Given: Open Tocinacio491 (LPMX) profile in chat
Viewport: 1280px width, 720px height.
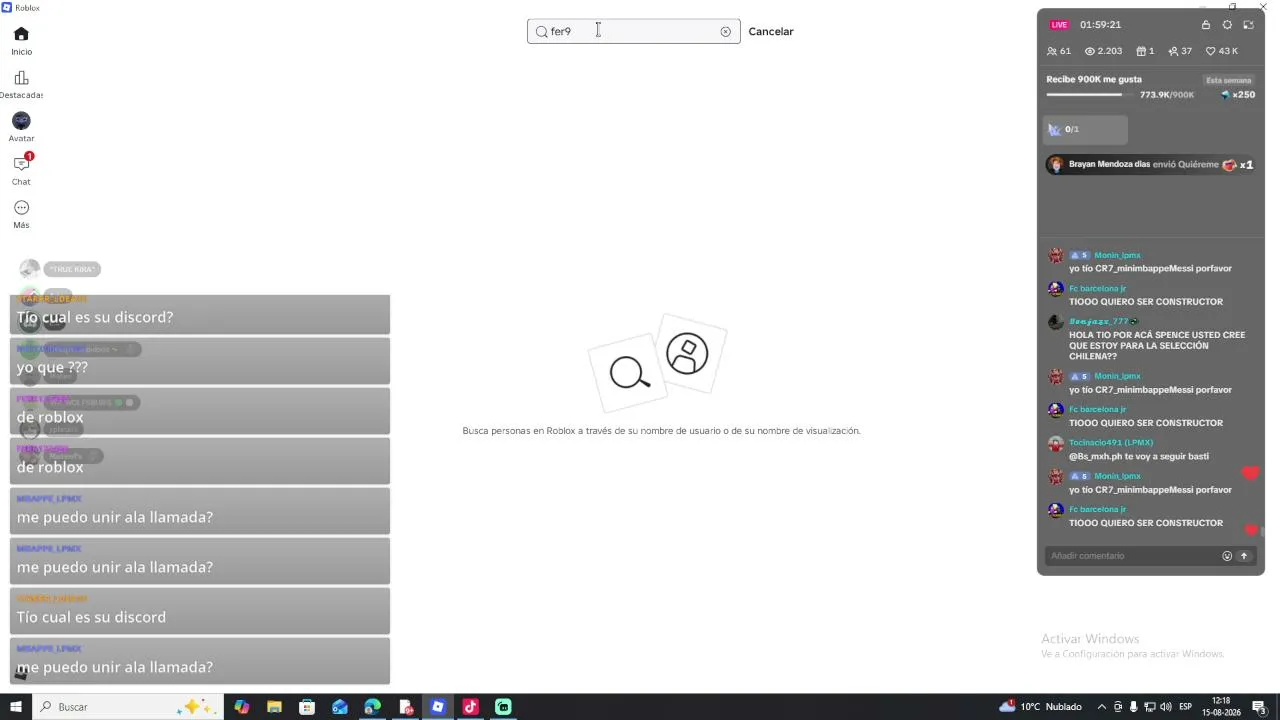Looking at the screenshot, I should (1111, 443).
